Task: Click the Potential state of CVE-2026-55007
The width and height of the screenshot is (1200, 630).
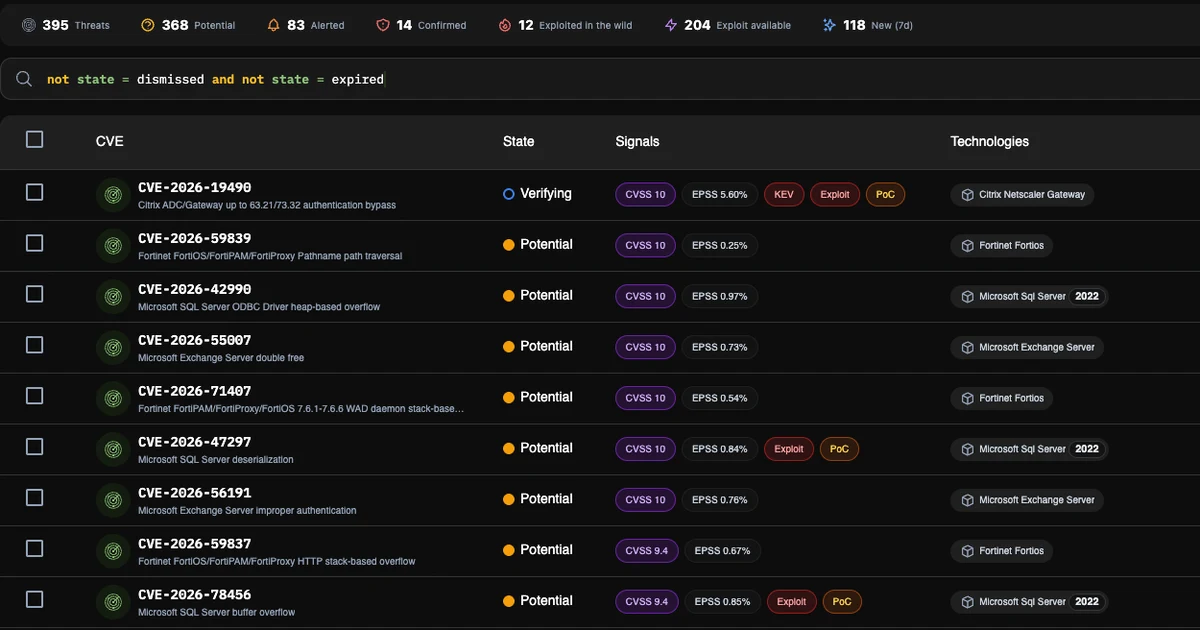Action: (538, 346)
